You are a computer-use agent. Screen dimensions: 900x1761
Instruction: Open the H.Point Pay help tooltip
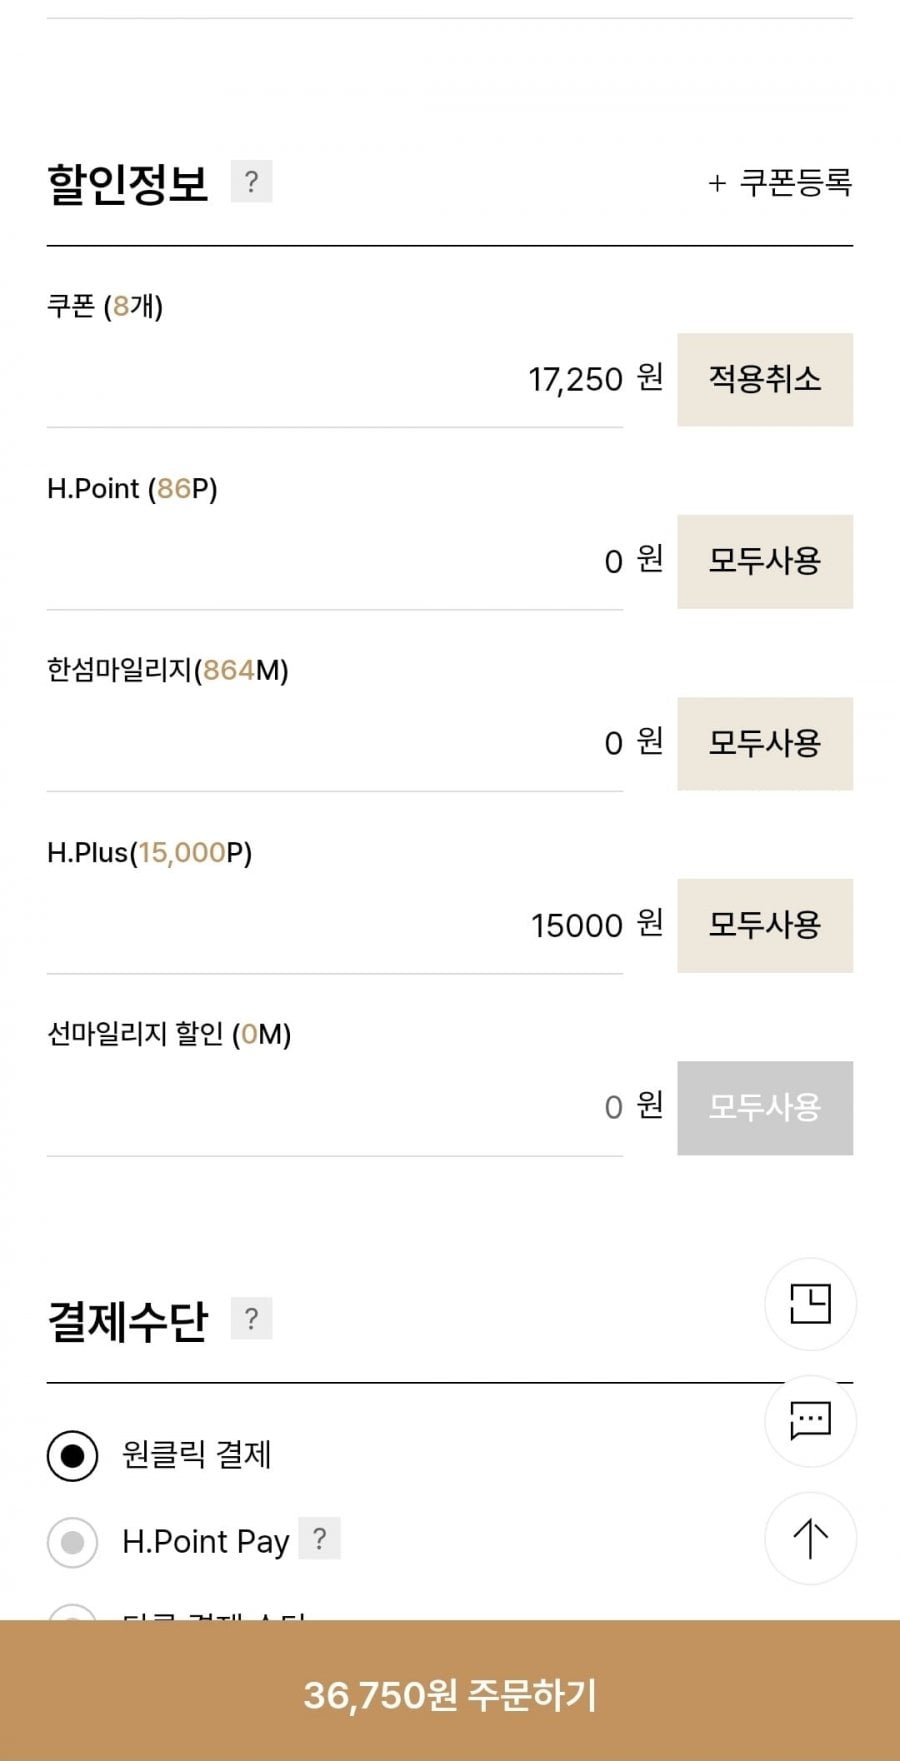[x=319, y=1538]
